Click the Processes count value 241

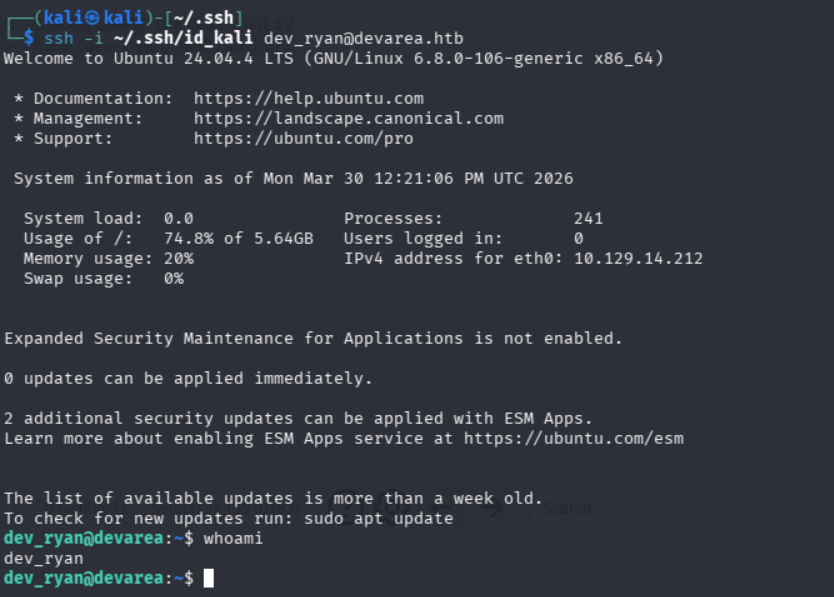(x=588, y=218)
